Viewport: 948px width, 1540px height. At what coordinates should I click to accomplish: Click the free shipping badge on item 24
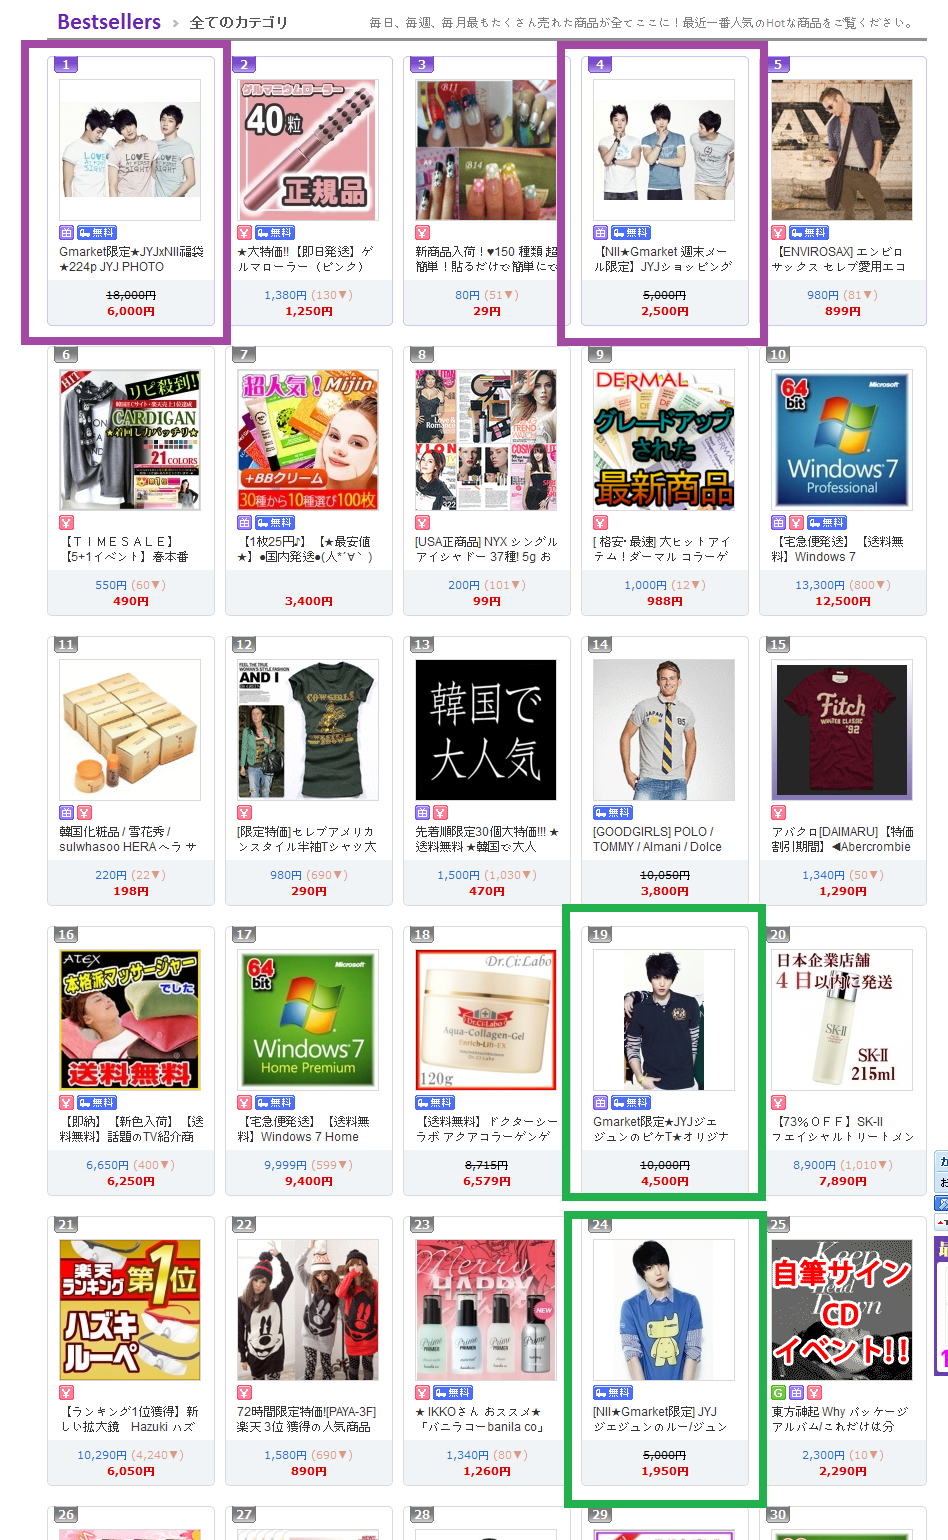pyautogui.click(x=613, y=1393)
